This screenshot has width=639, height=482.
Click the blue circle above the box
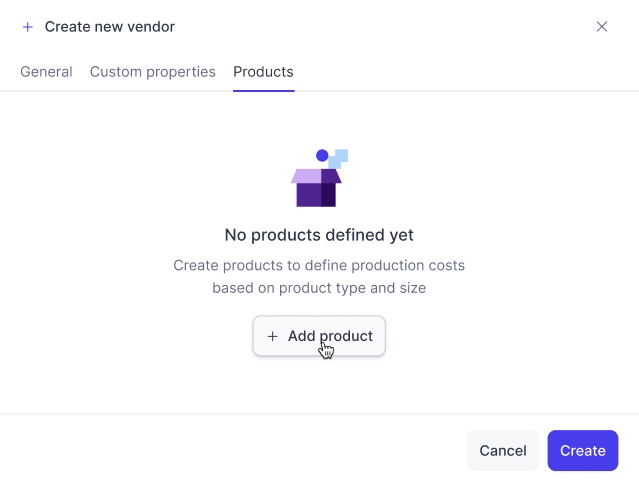point(322,155)
